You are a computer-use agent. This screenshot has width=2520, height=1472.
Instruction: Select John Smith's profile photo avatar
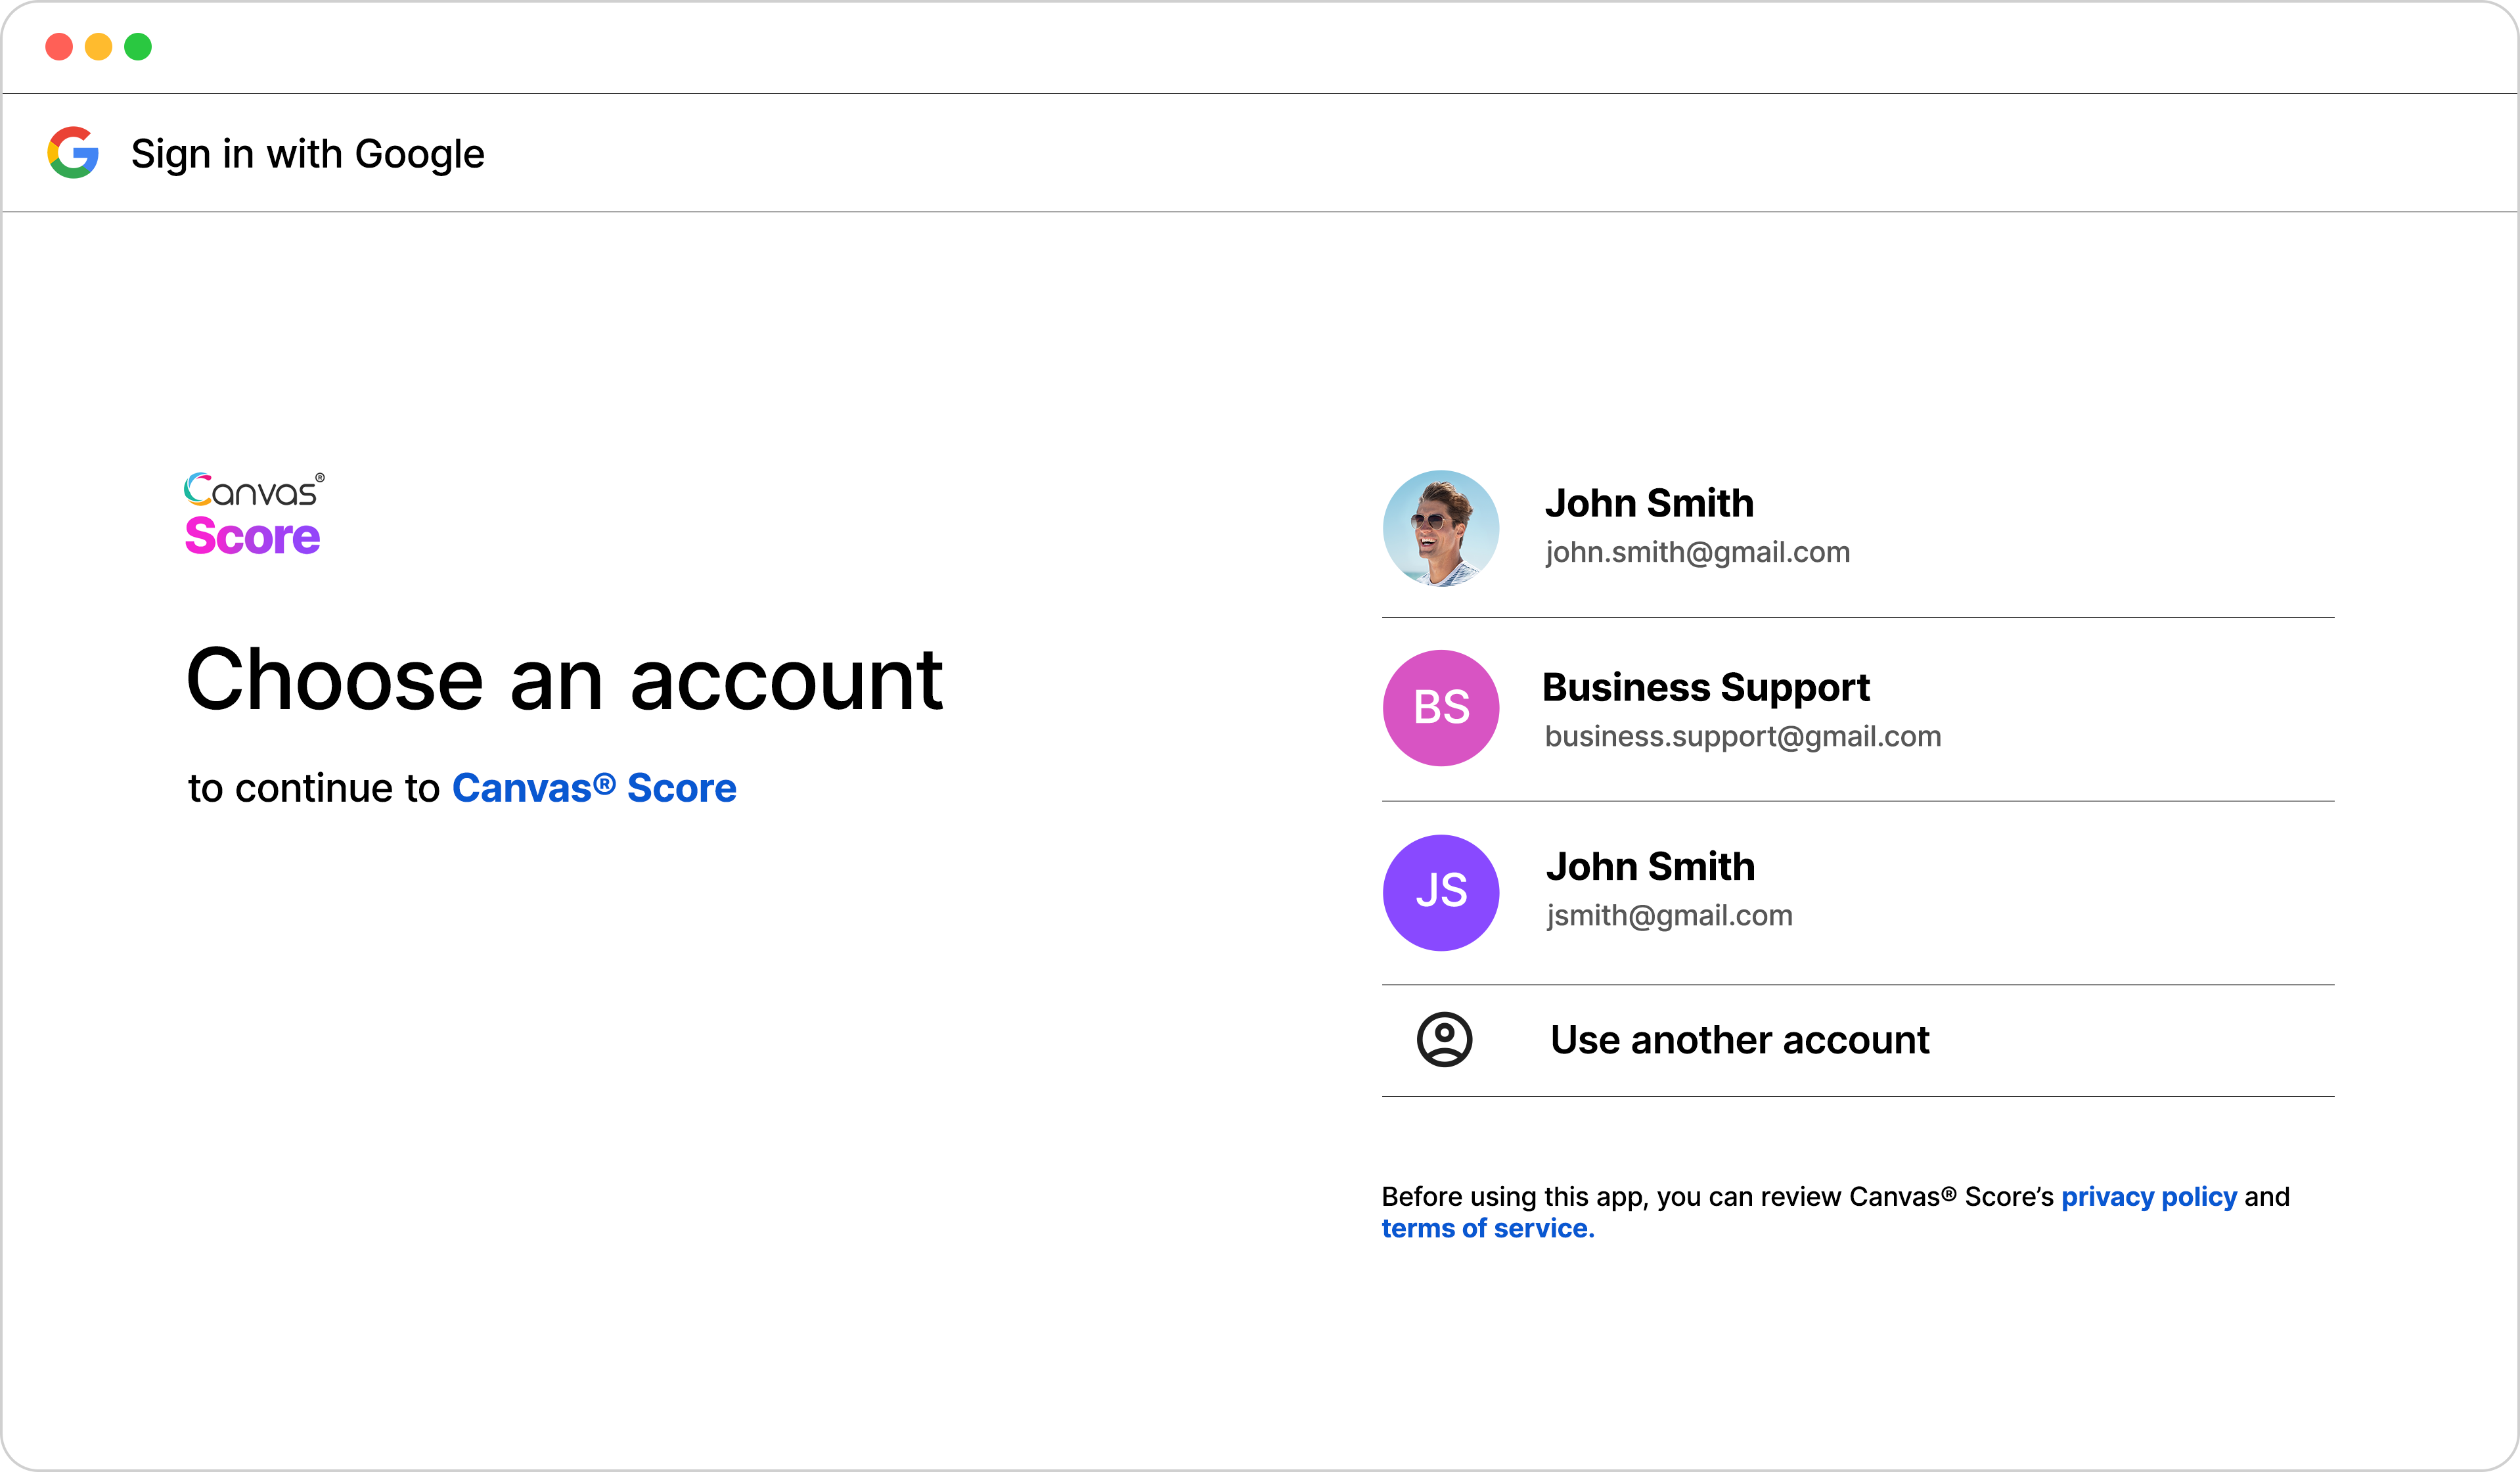pos(1441,528)
